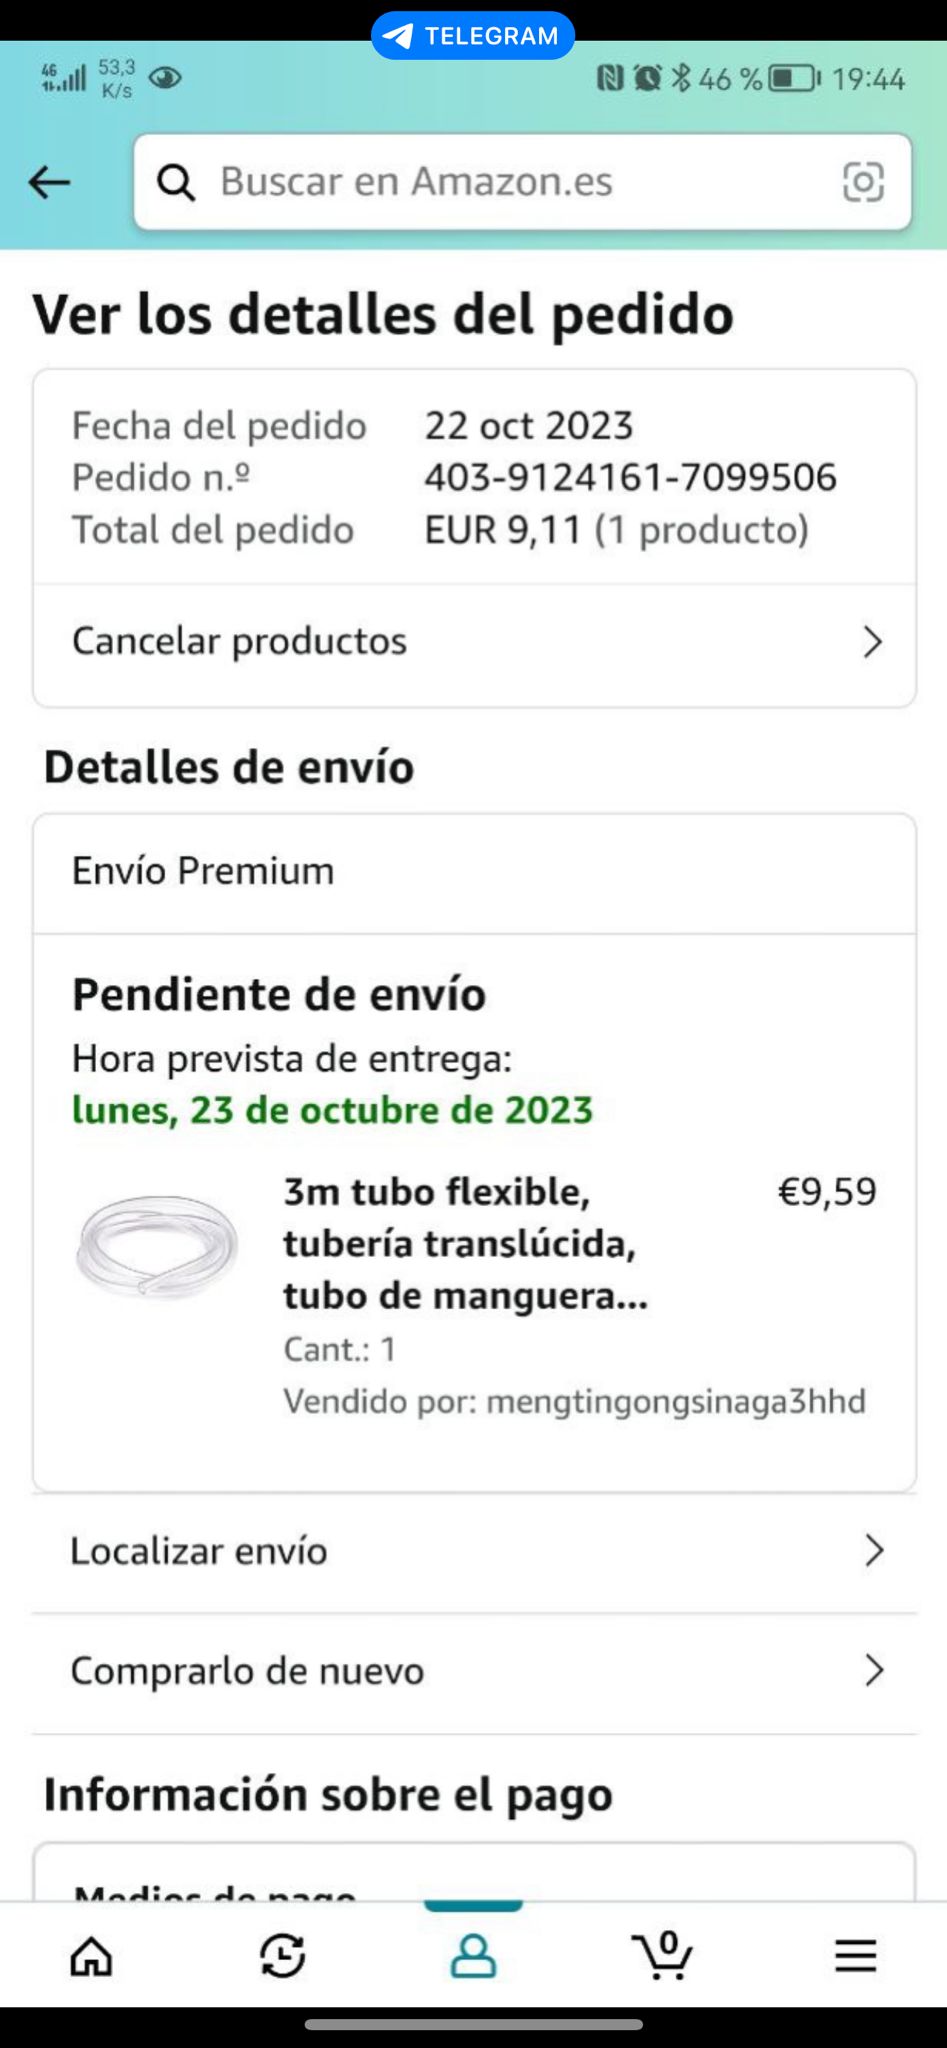
Task: Tap the Telegram notification pill
Action: 473,36
